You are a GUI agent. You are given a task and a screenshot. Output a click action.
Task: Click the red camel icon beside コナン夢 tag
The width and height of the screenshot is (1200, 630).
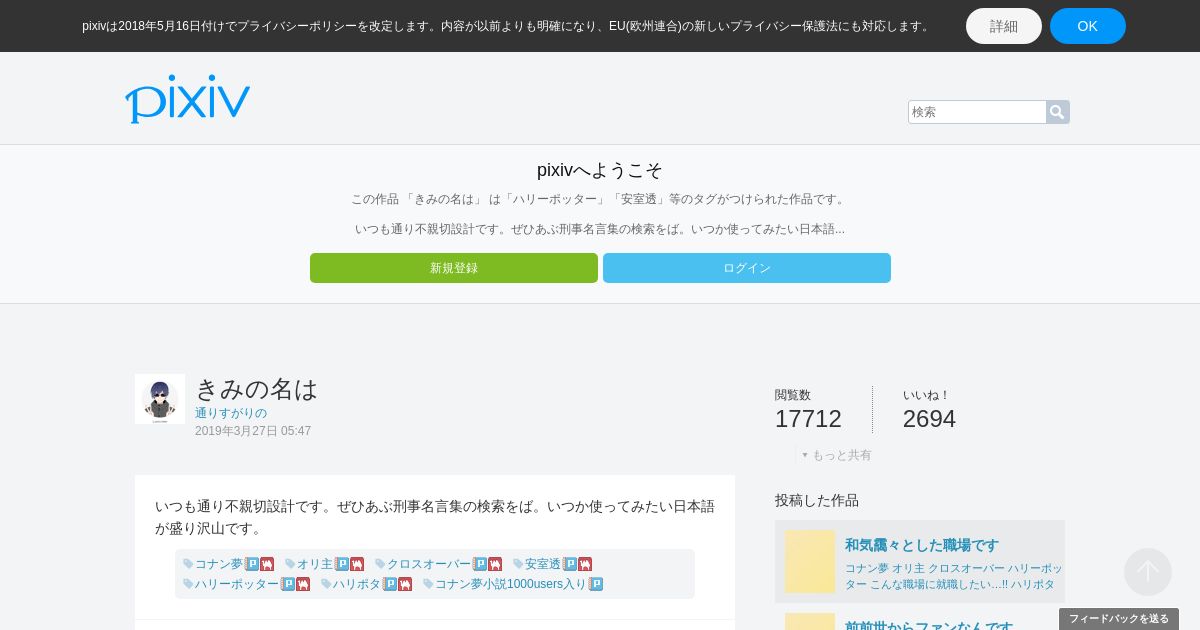[267, 564]
